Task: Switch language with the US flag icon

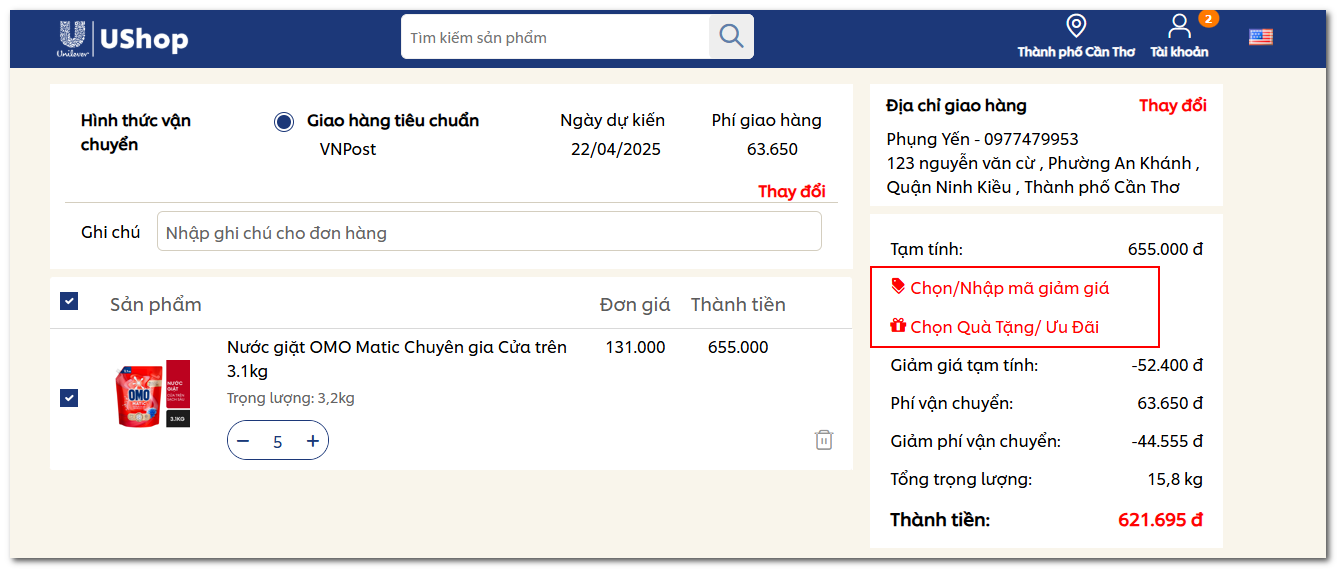Action: (x=1261, y=37)
